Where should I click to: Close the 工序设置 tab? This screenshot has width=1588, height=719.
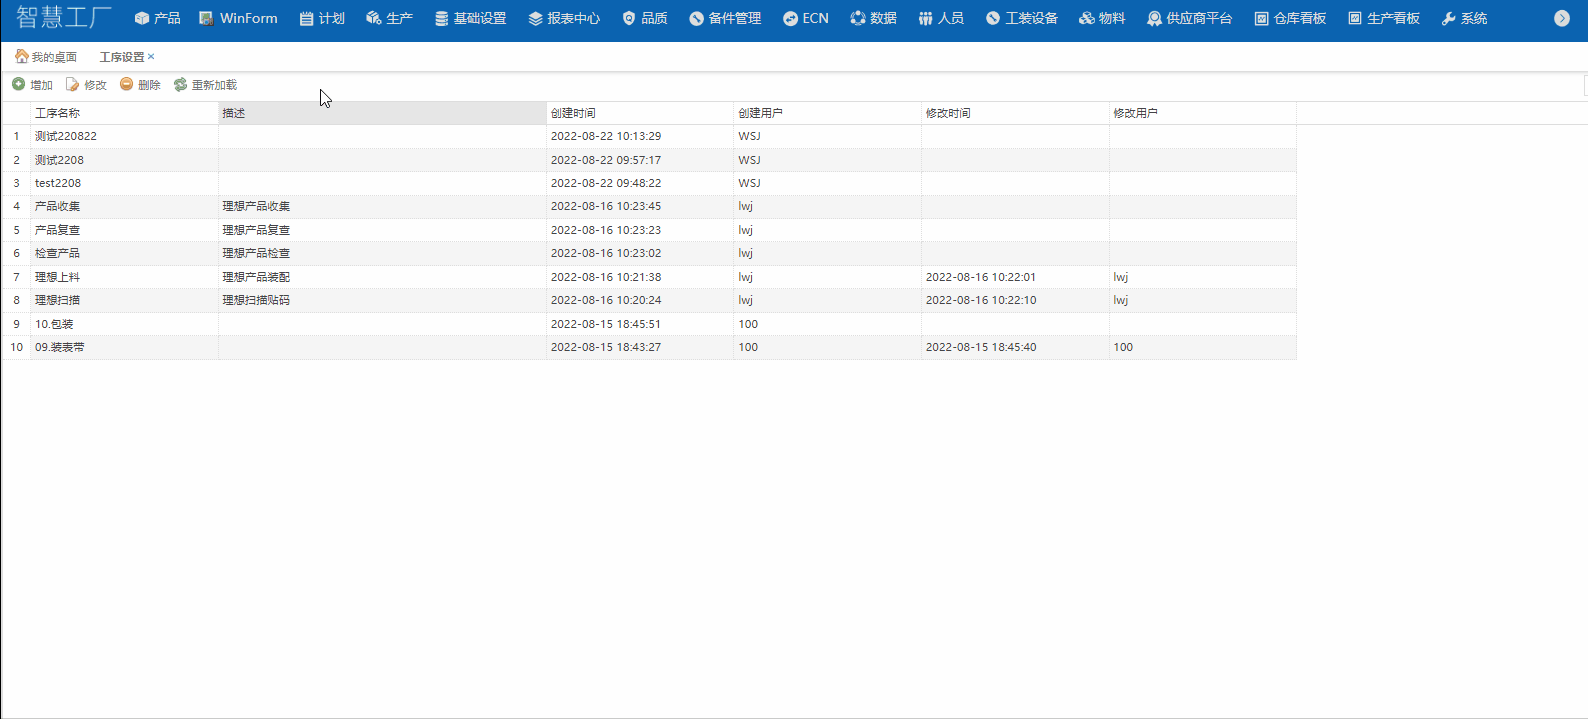[151, 57]
